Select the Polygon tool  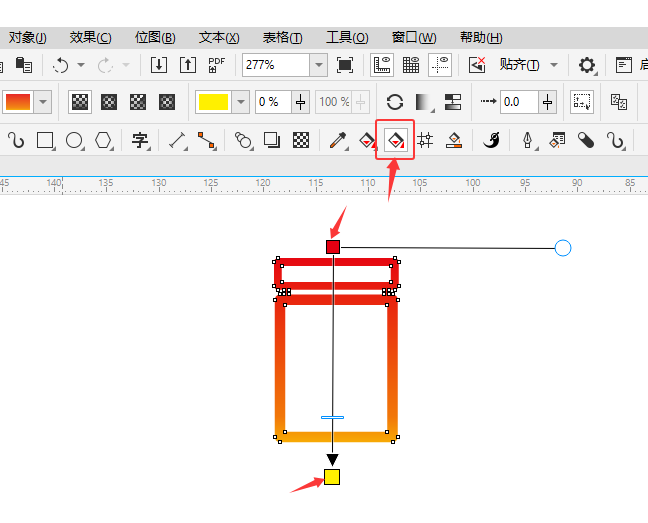pos(103,140)
